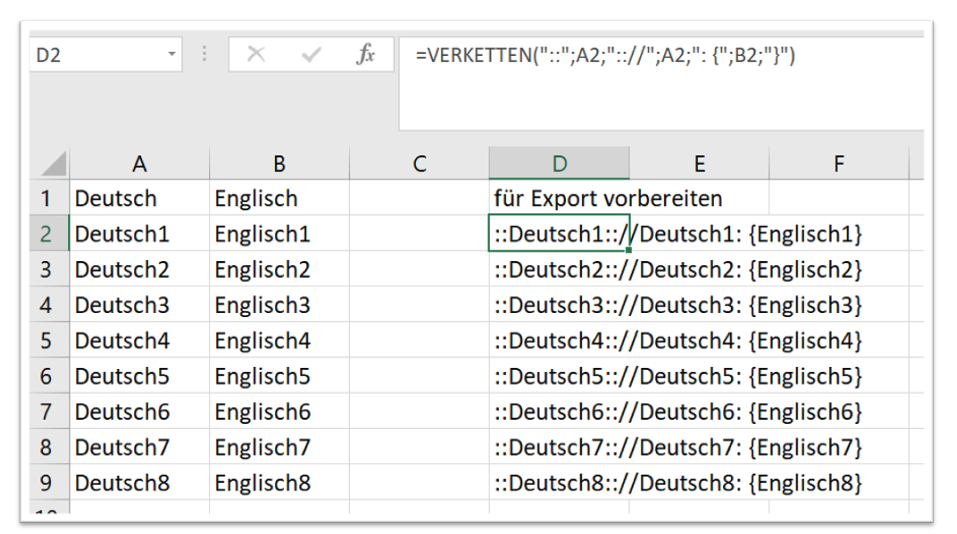Screen dimensions: 957x534
Task: Select column C header
Action: click(x=419, y=164)
